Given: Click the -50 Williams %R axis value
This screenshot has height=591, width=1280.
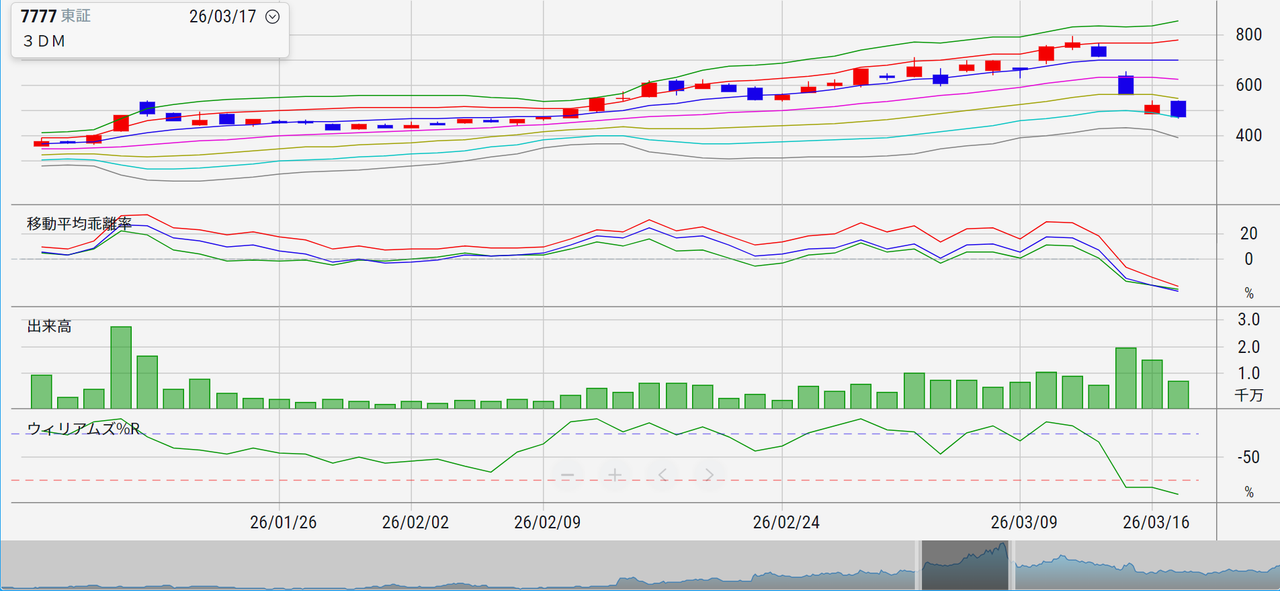Looking at the screenshot, I should tap(1247, 458).
